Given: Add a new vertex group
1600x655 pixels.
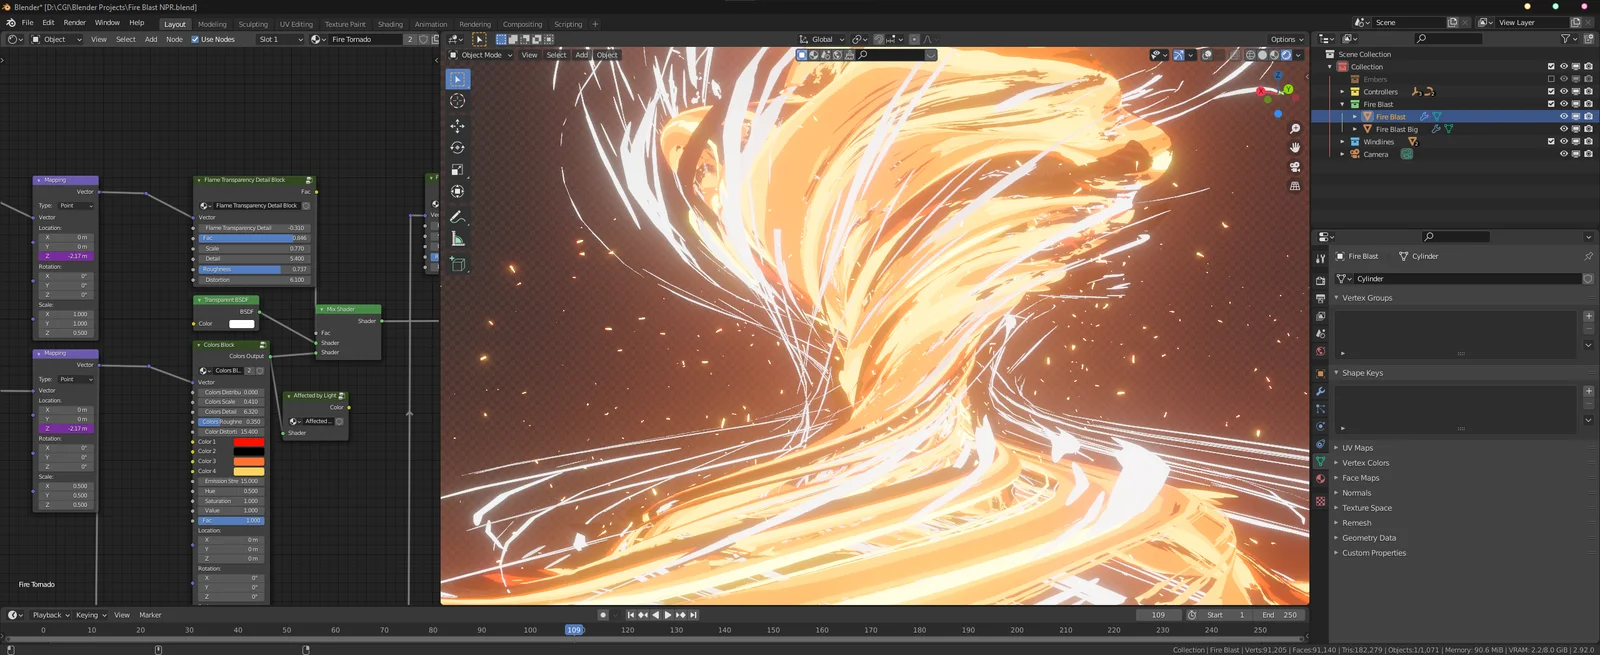Looking at the screenshot, I should tap(1588, 316).
